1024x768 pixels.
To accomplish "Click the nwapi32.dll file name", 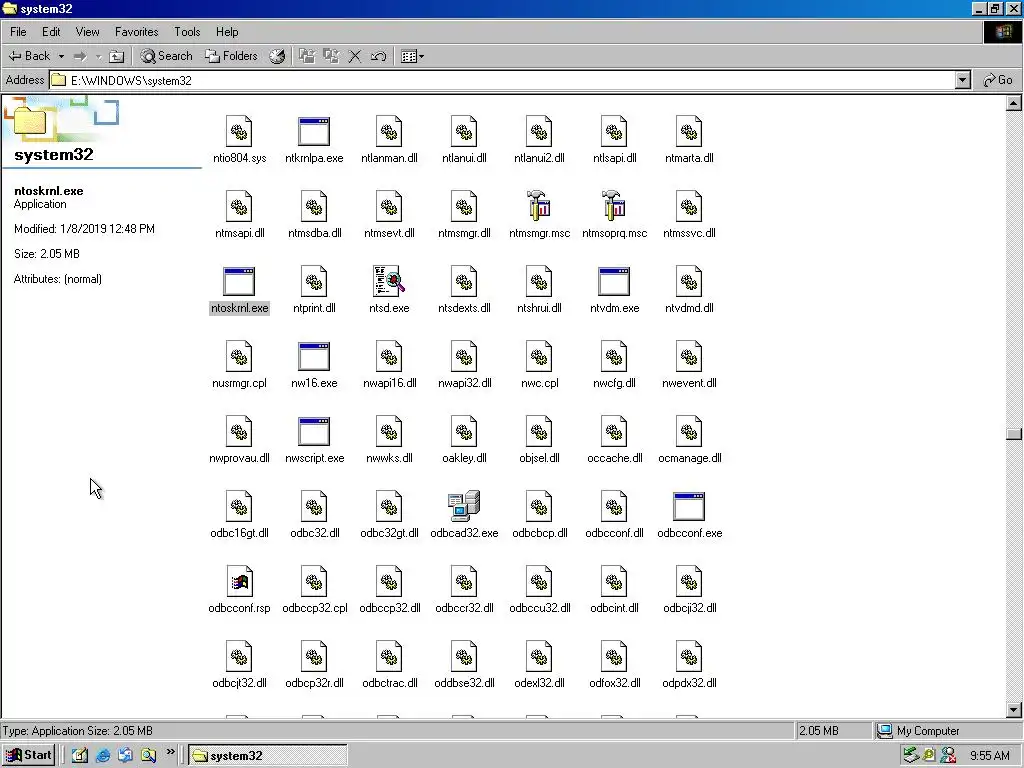I will [x=464, y=383].
